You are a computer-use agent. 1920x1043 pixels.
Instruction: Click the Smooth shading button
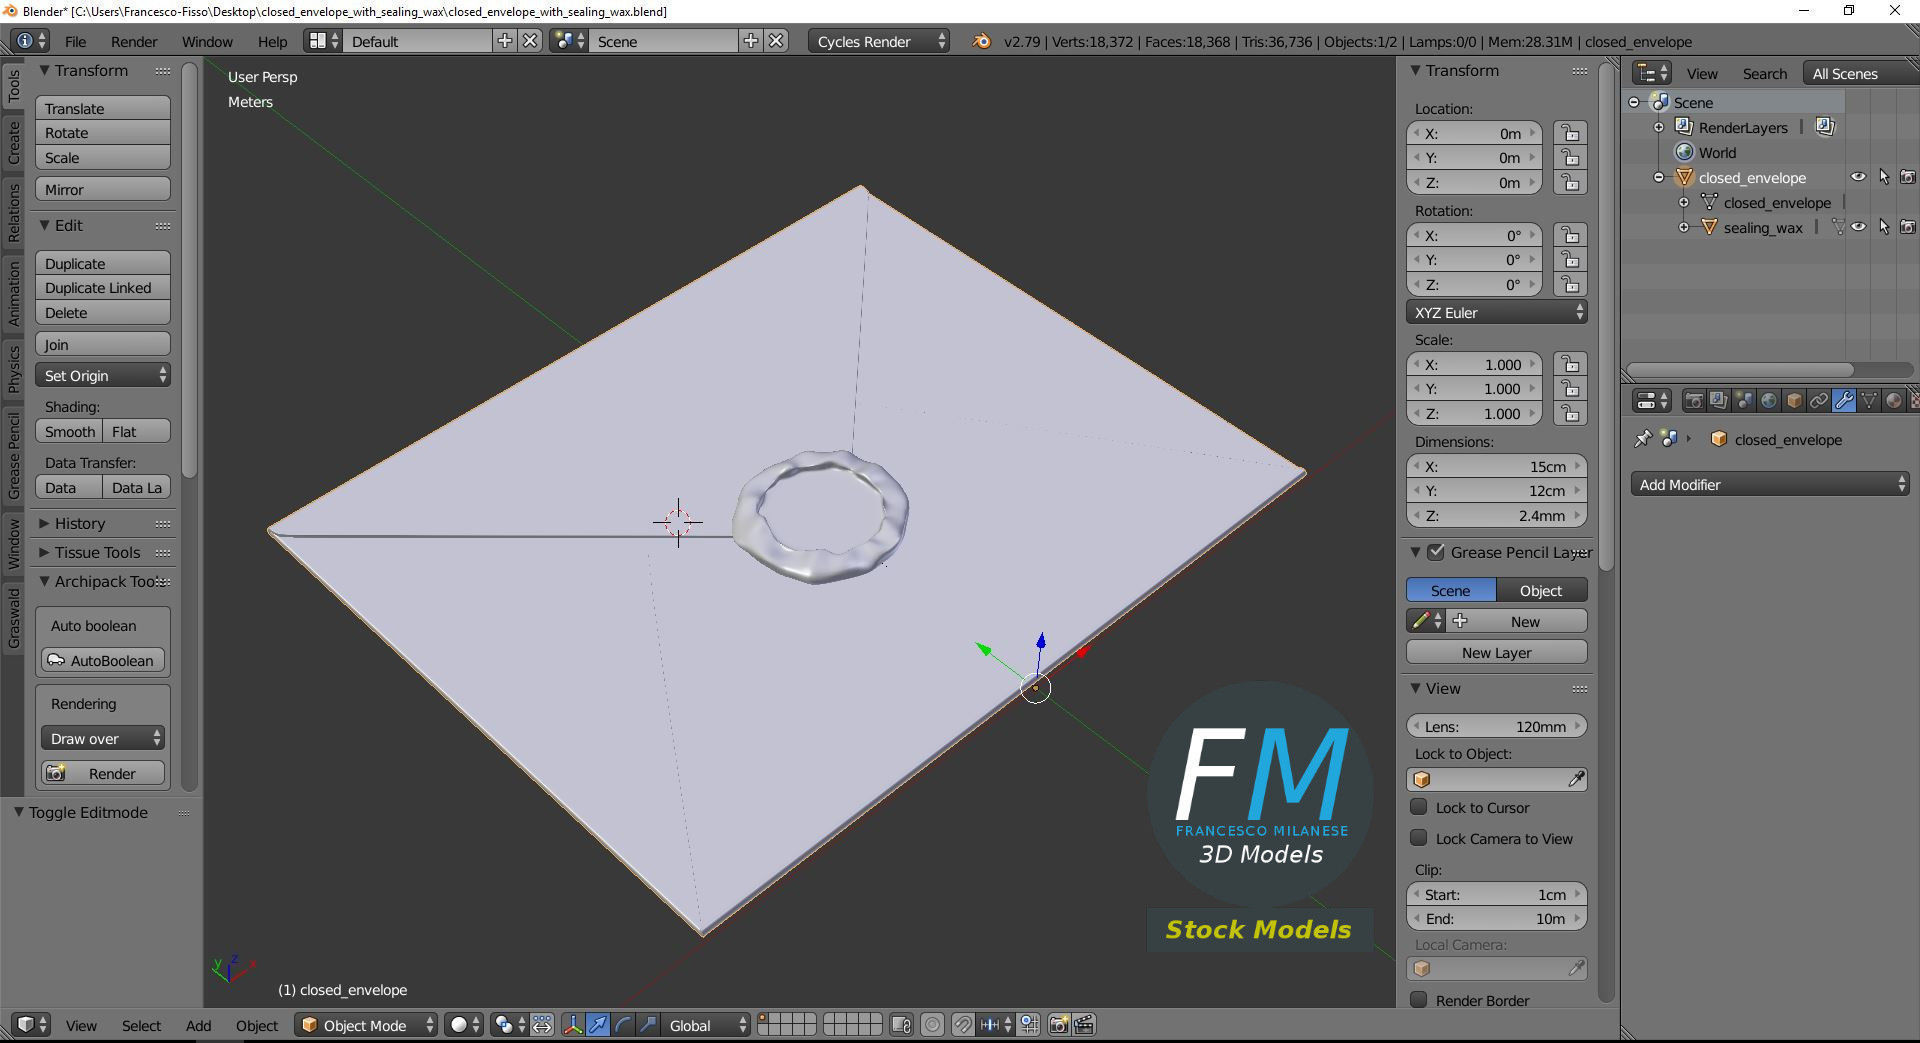pos(68,431)
